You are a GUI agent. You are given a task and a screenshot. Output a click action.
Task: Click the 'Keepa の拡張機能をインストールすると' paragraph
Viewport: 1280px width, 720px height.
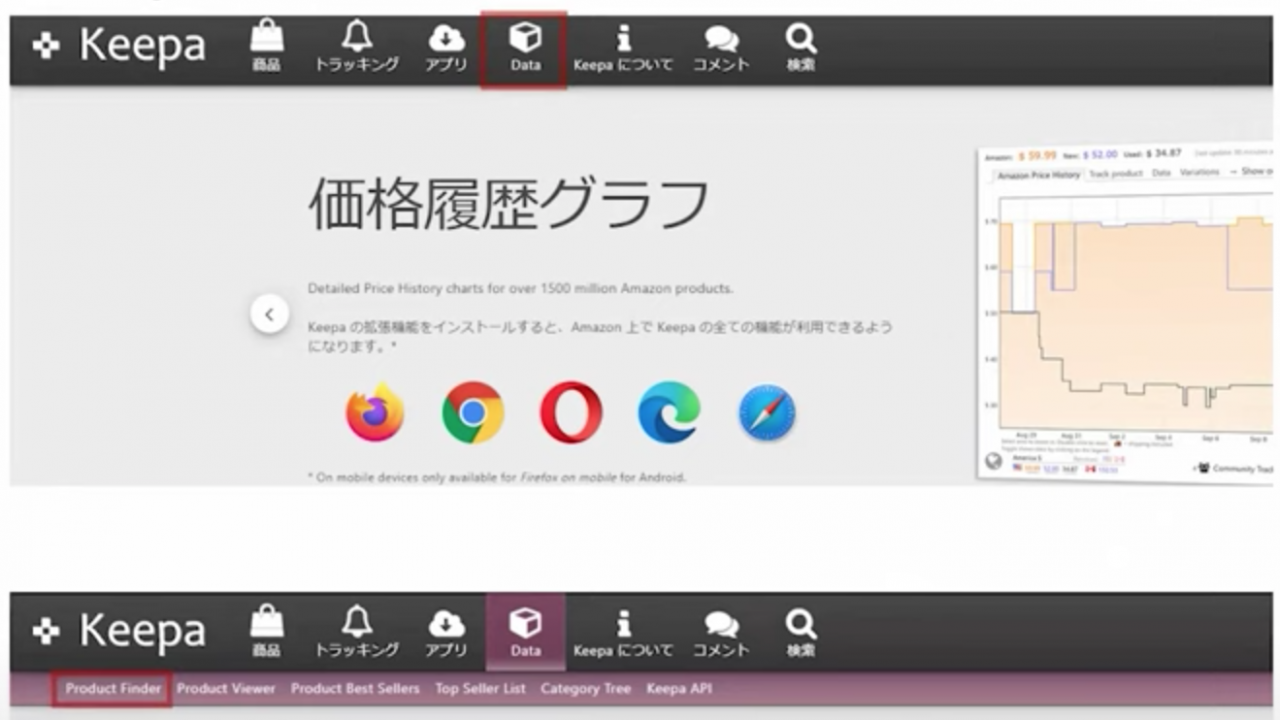click(x=600, y=336)
